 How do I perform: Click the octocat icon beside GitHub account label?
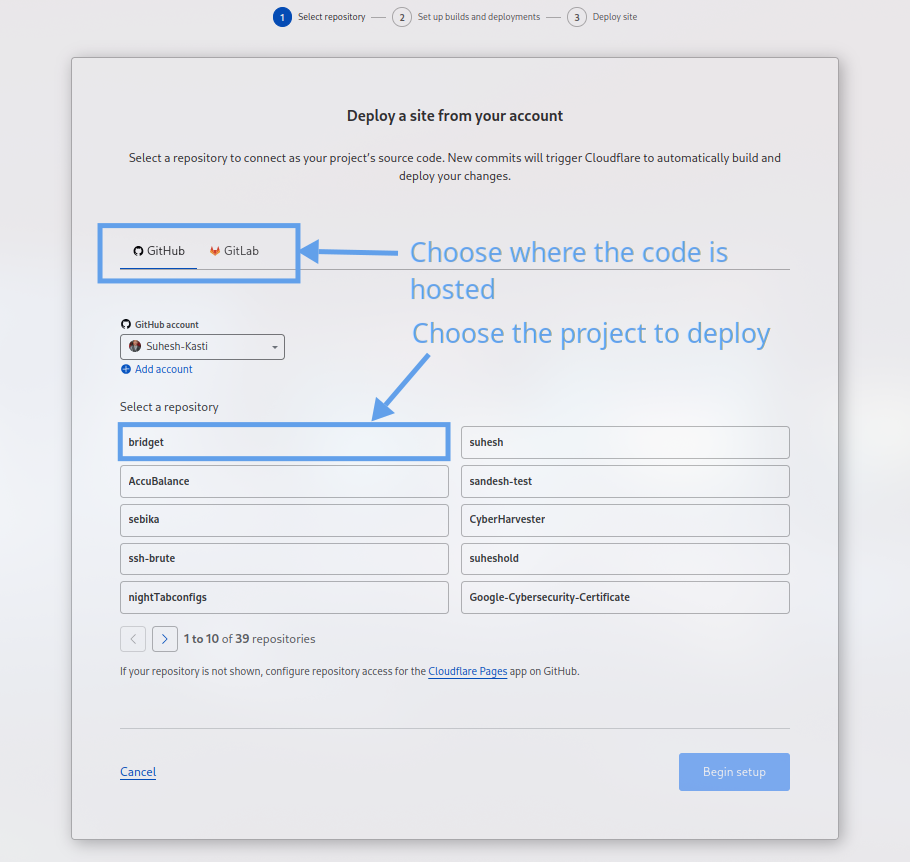127,323
